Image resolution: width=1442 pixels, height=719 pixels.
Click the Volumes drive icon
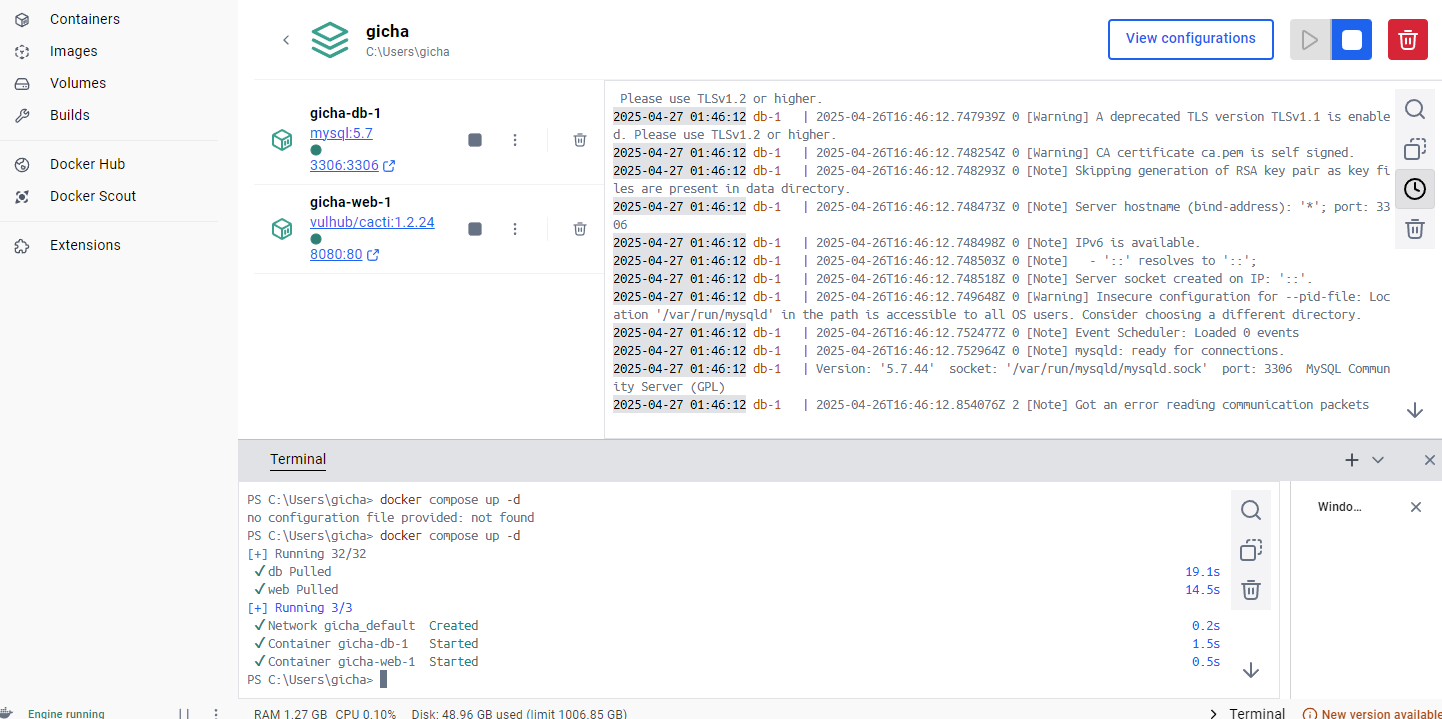(22, 83)
